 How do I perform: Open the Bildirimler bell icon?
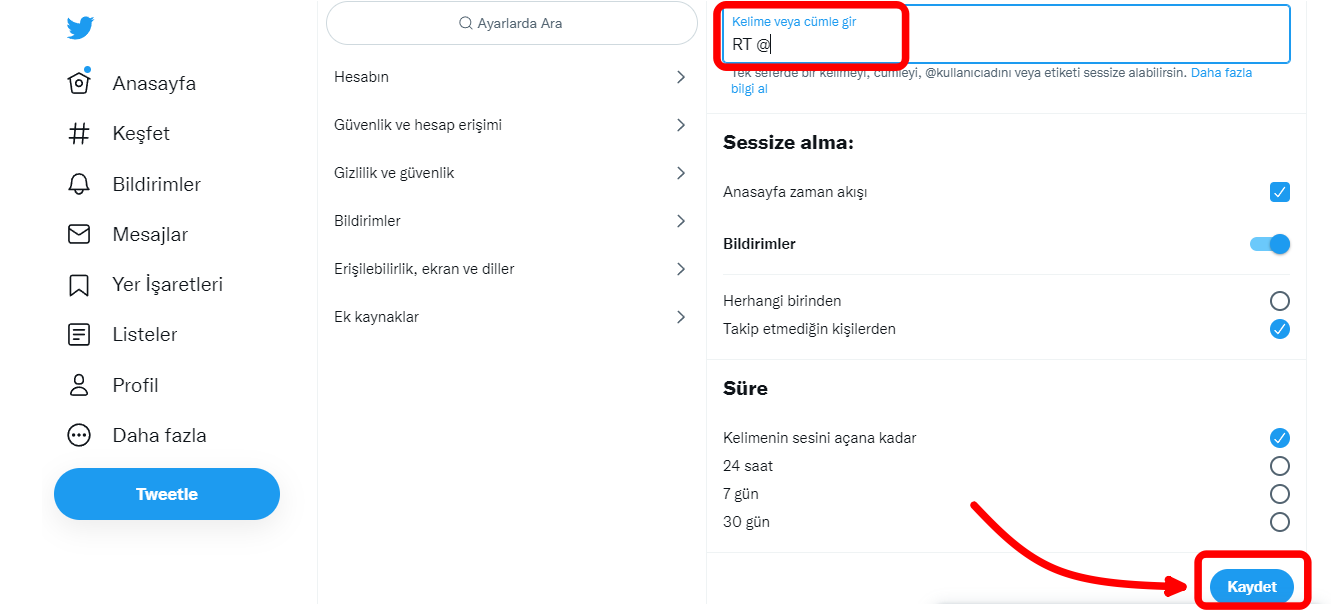coord(79,185)
